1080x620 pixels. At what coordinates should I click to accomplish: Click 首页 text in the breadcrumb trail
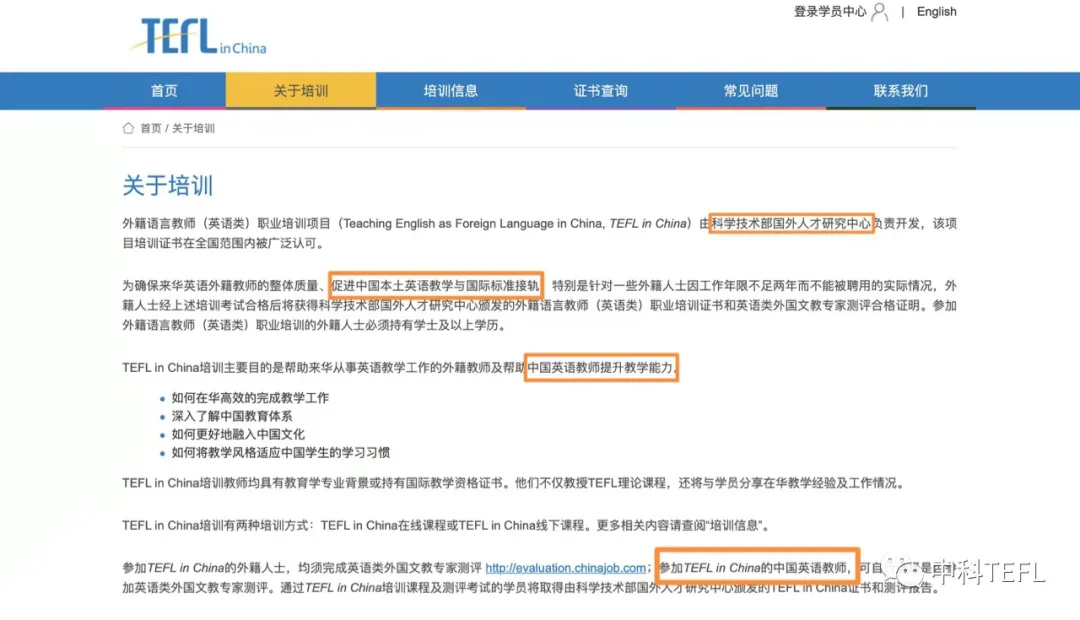click(151, 129)
